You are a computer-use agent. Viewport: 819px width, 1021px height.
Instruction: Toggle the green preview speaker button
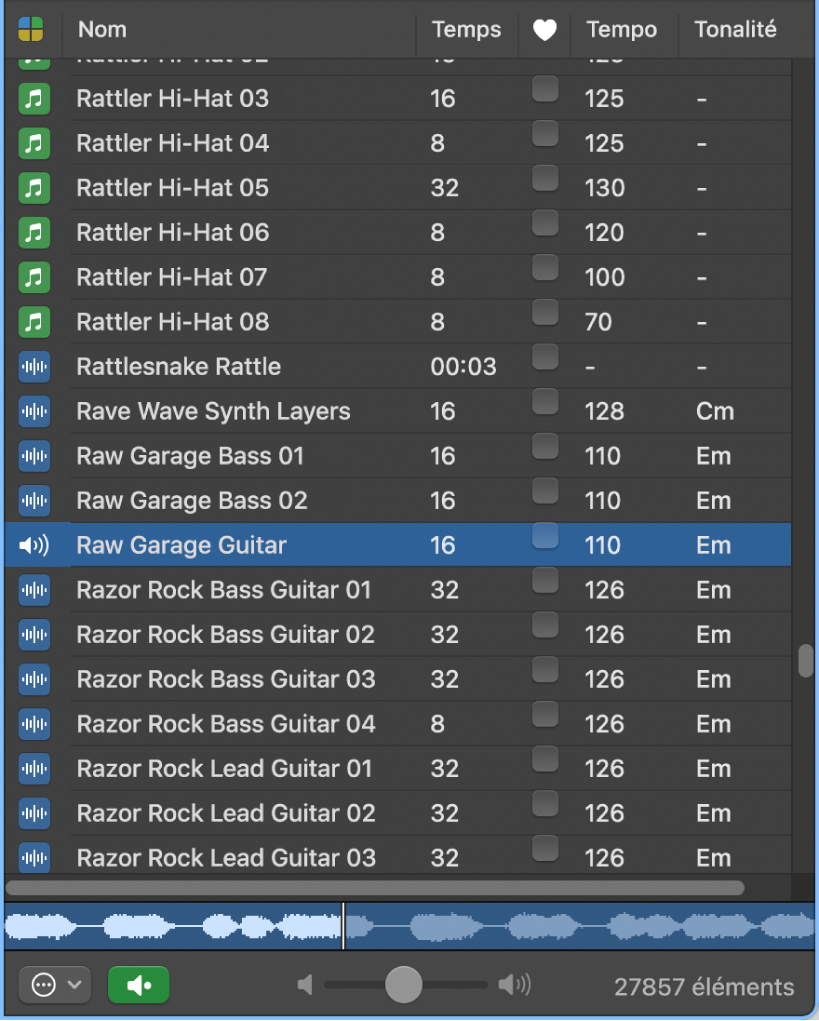139,985
